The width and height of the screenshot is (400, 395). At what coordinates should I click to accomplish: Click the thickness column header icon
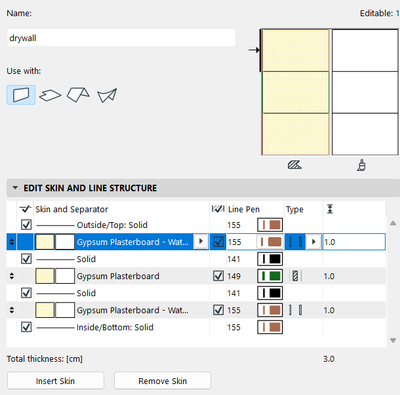(330, 209)
